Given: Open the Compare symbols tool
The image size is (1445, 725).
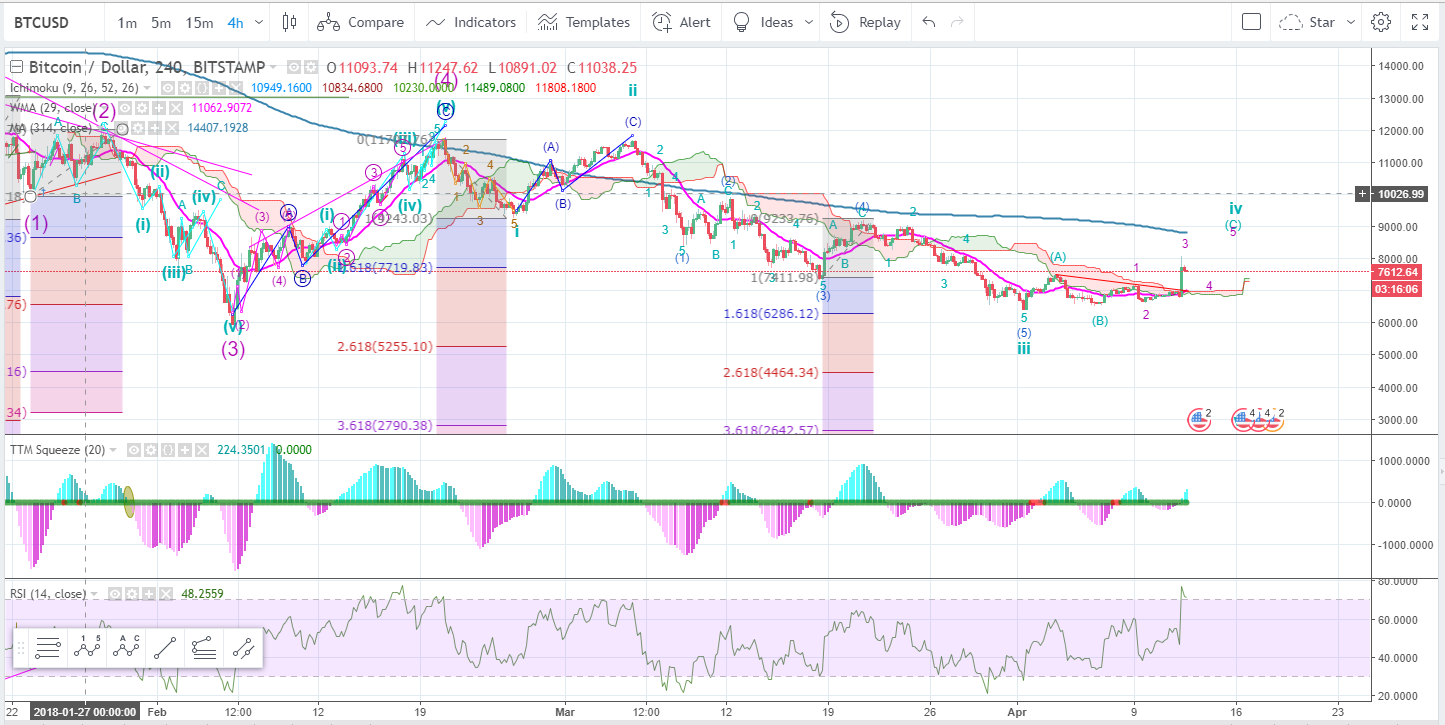Looking at the screenshot, I should pos(362,22).
